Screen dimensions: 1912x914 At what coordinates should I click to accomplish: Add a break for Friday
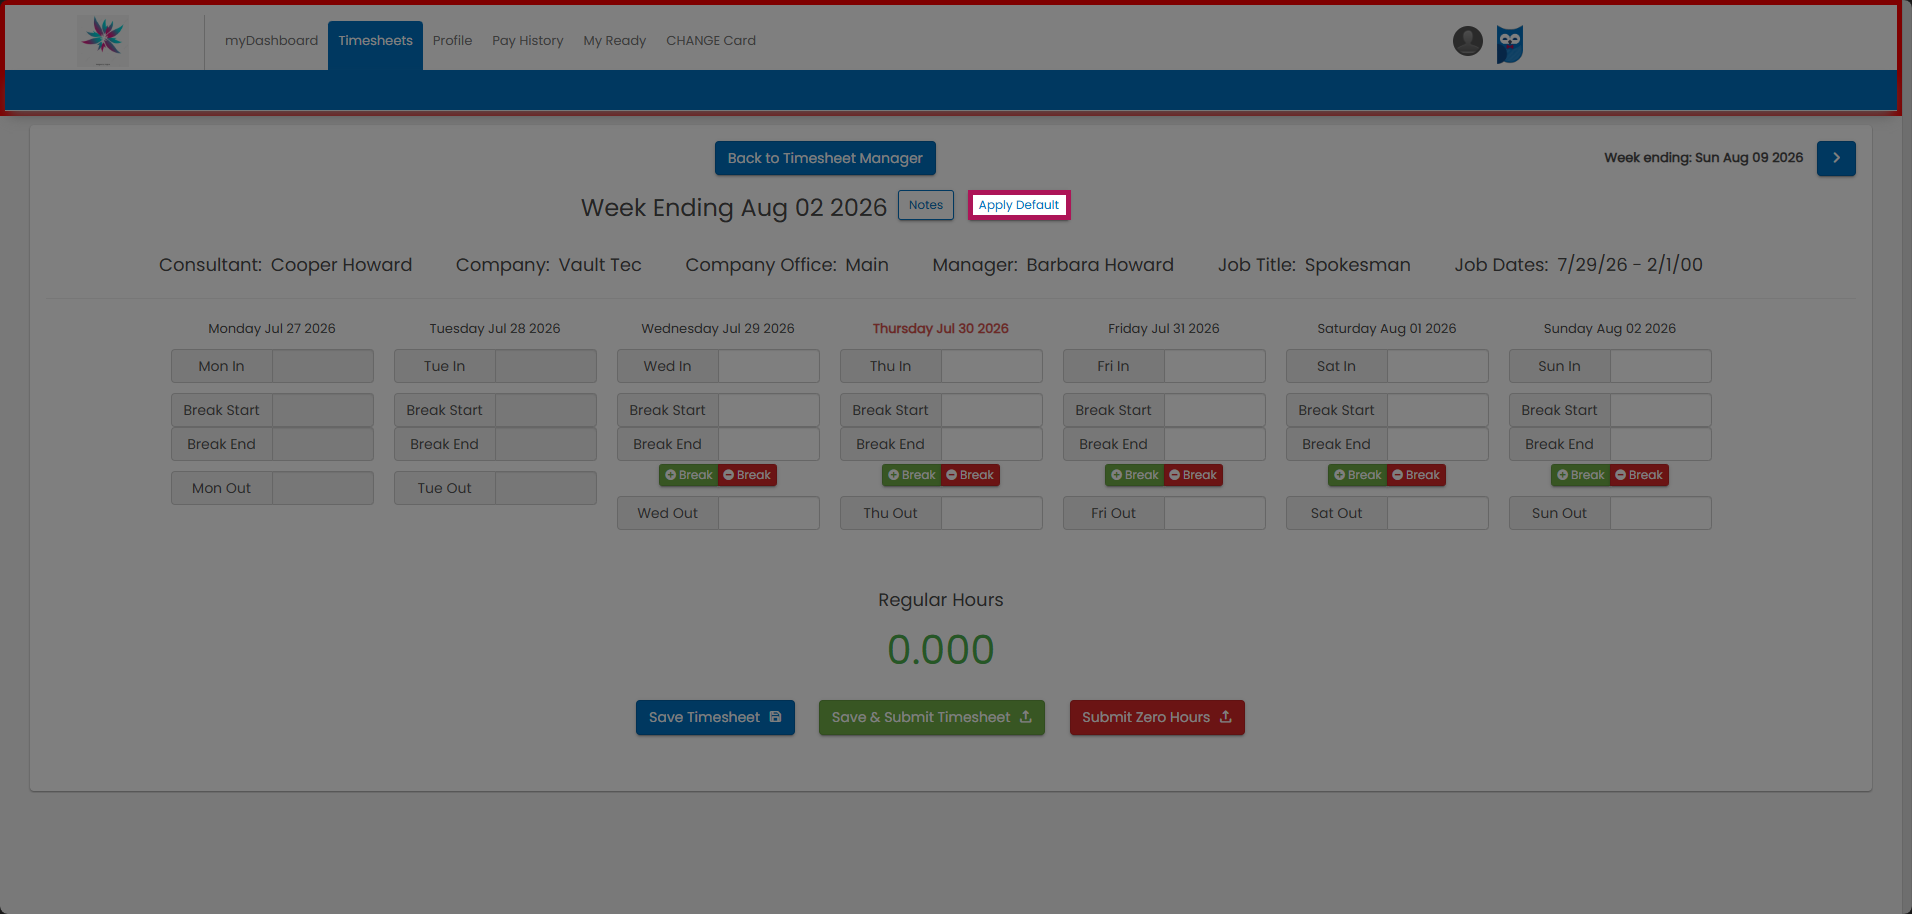coord(1134,475)
